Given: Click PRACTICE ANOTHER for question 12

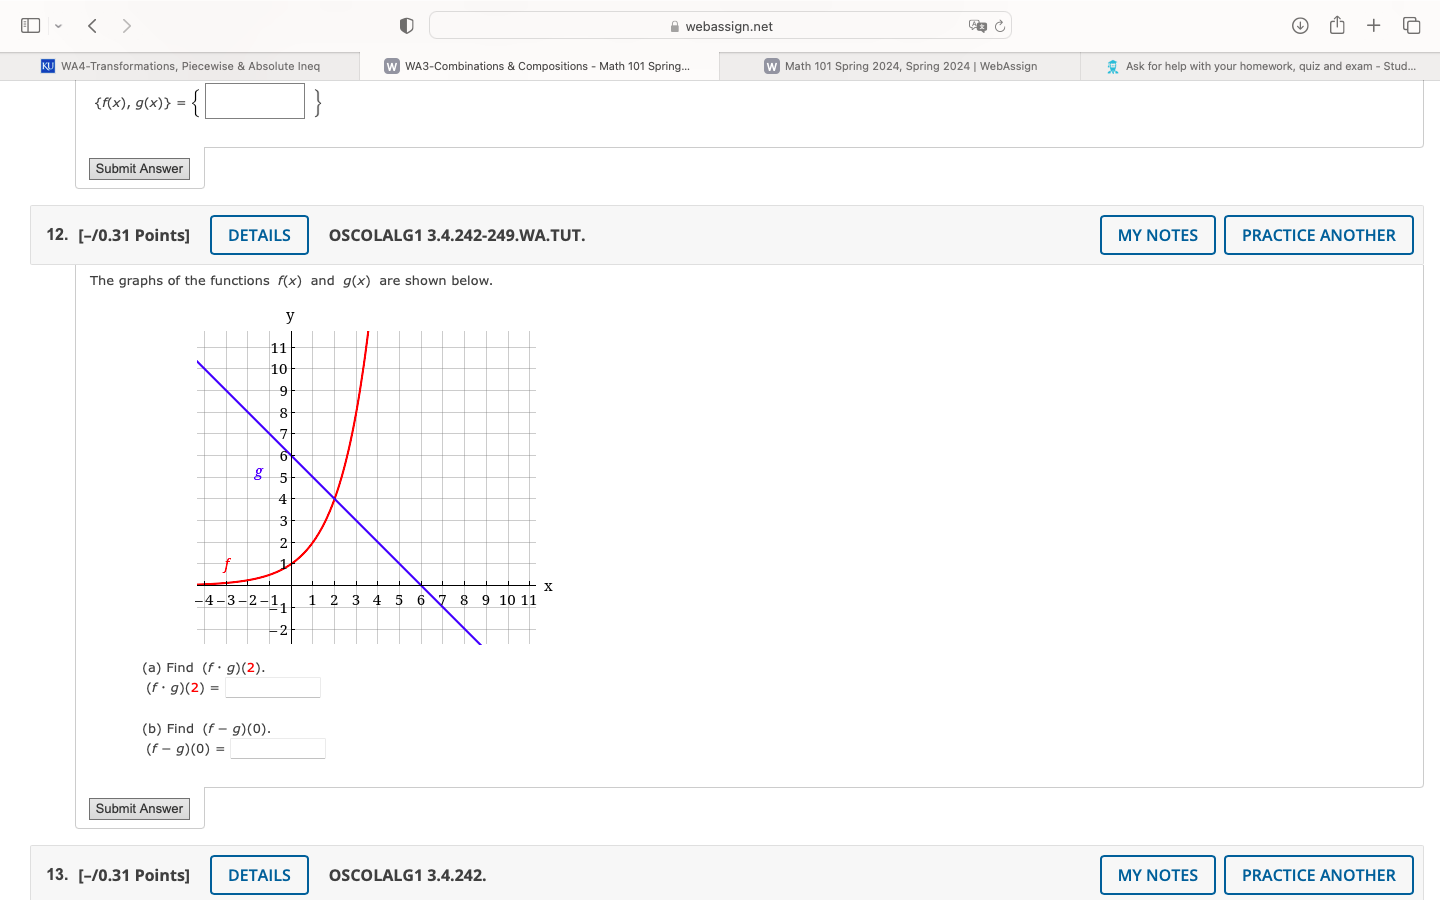Looking at the screenshot, I should [x=1318, y=235].
